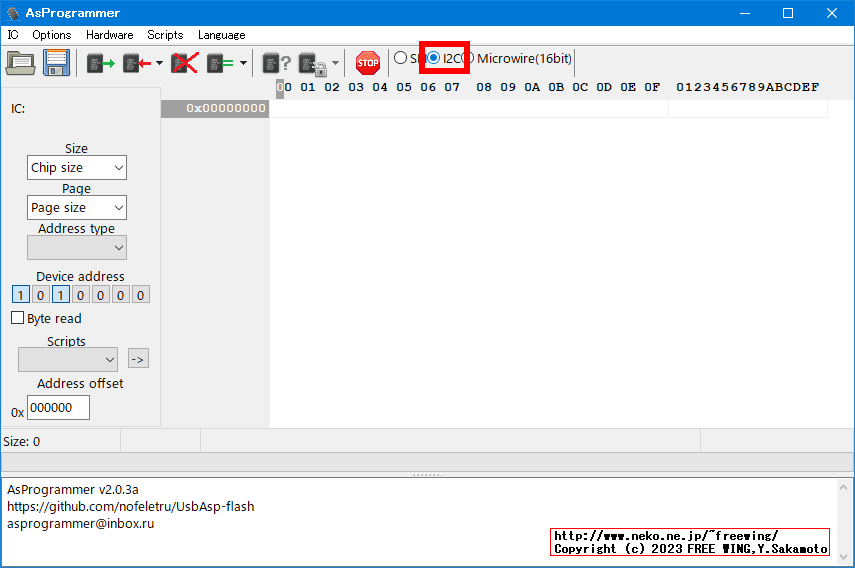Expand the Chip size dropdown
This screenshot has width=855, height=568.
point(77,168)
